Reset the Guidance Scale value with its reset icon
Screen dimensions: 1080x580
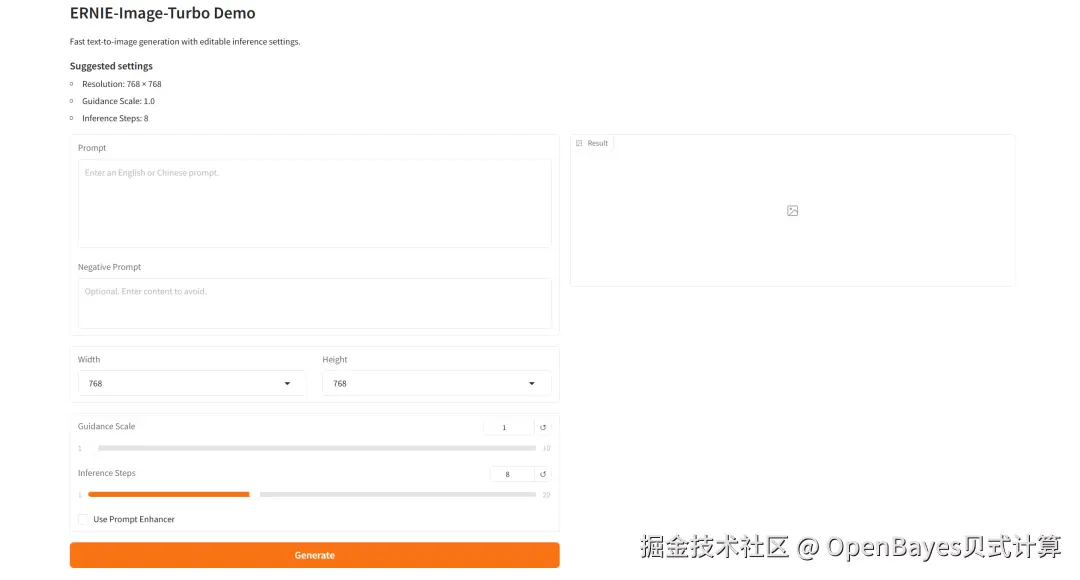[x=542, y=426]
